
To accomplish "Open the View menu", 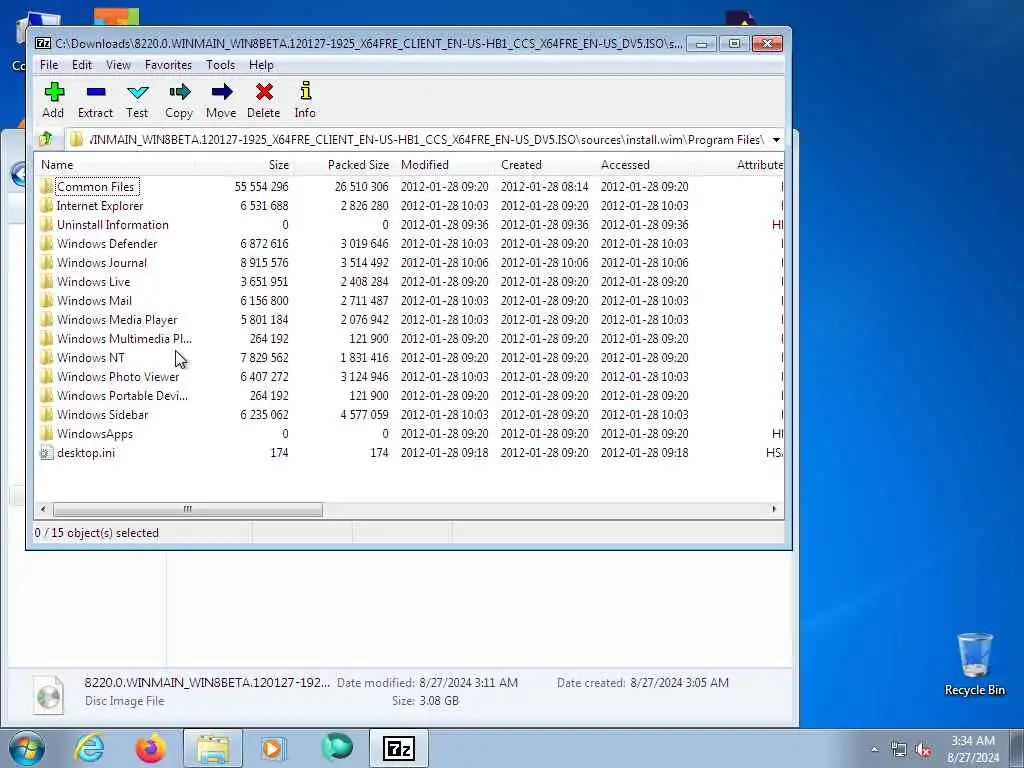I will click(x=118, y=65).
